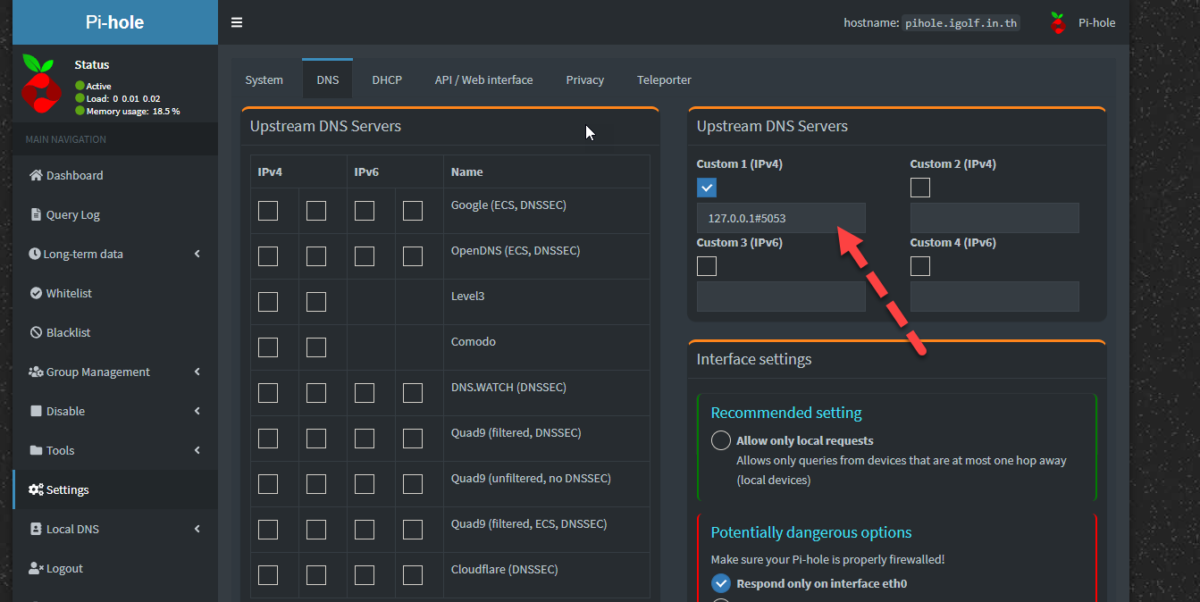Expand Local DNS submenu arrow

point(197,529)
